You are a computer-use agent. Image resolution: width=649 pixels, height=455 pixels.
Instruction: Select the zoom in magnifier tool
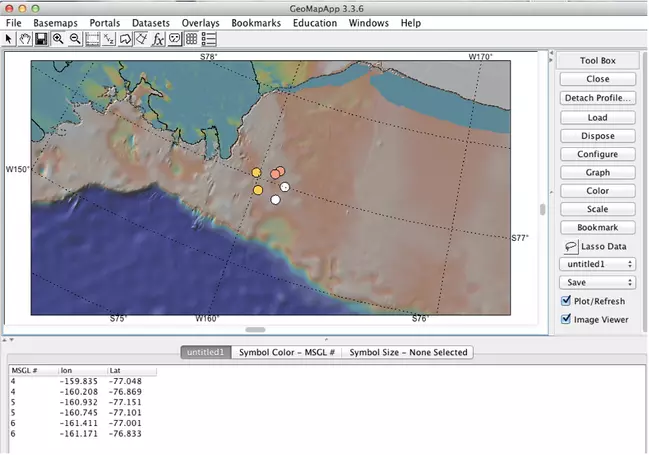point(58,39)
